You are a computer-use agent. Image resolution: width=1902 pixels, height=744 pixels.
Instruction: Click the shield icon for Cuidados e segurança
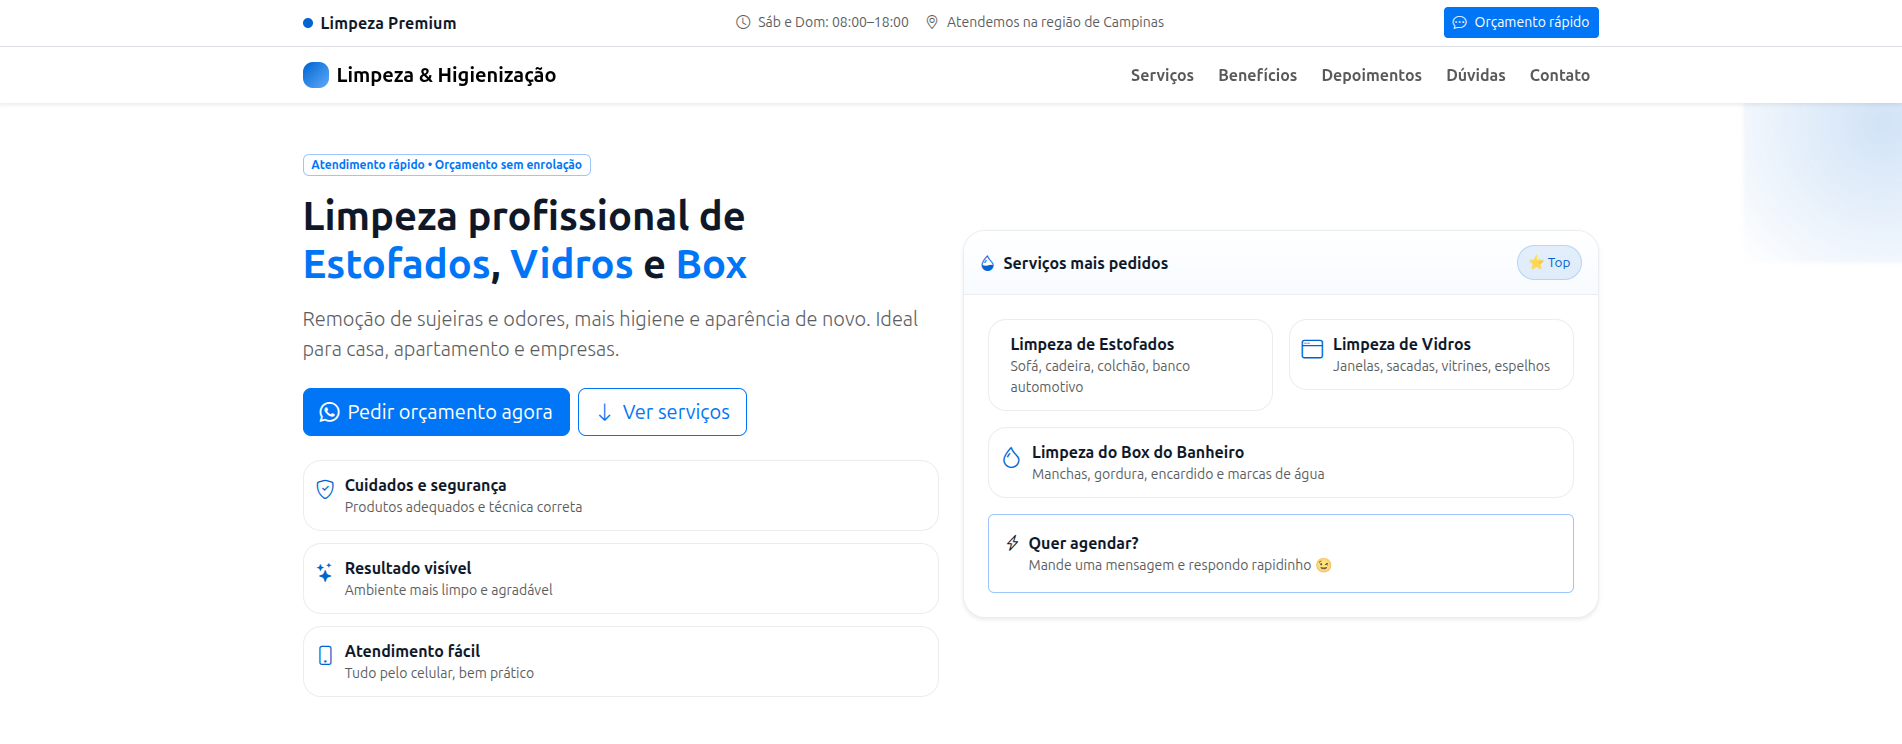325,489
